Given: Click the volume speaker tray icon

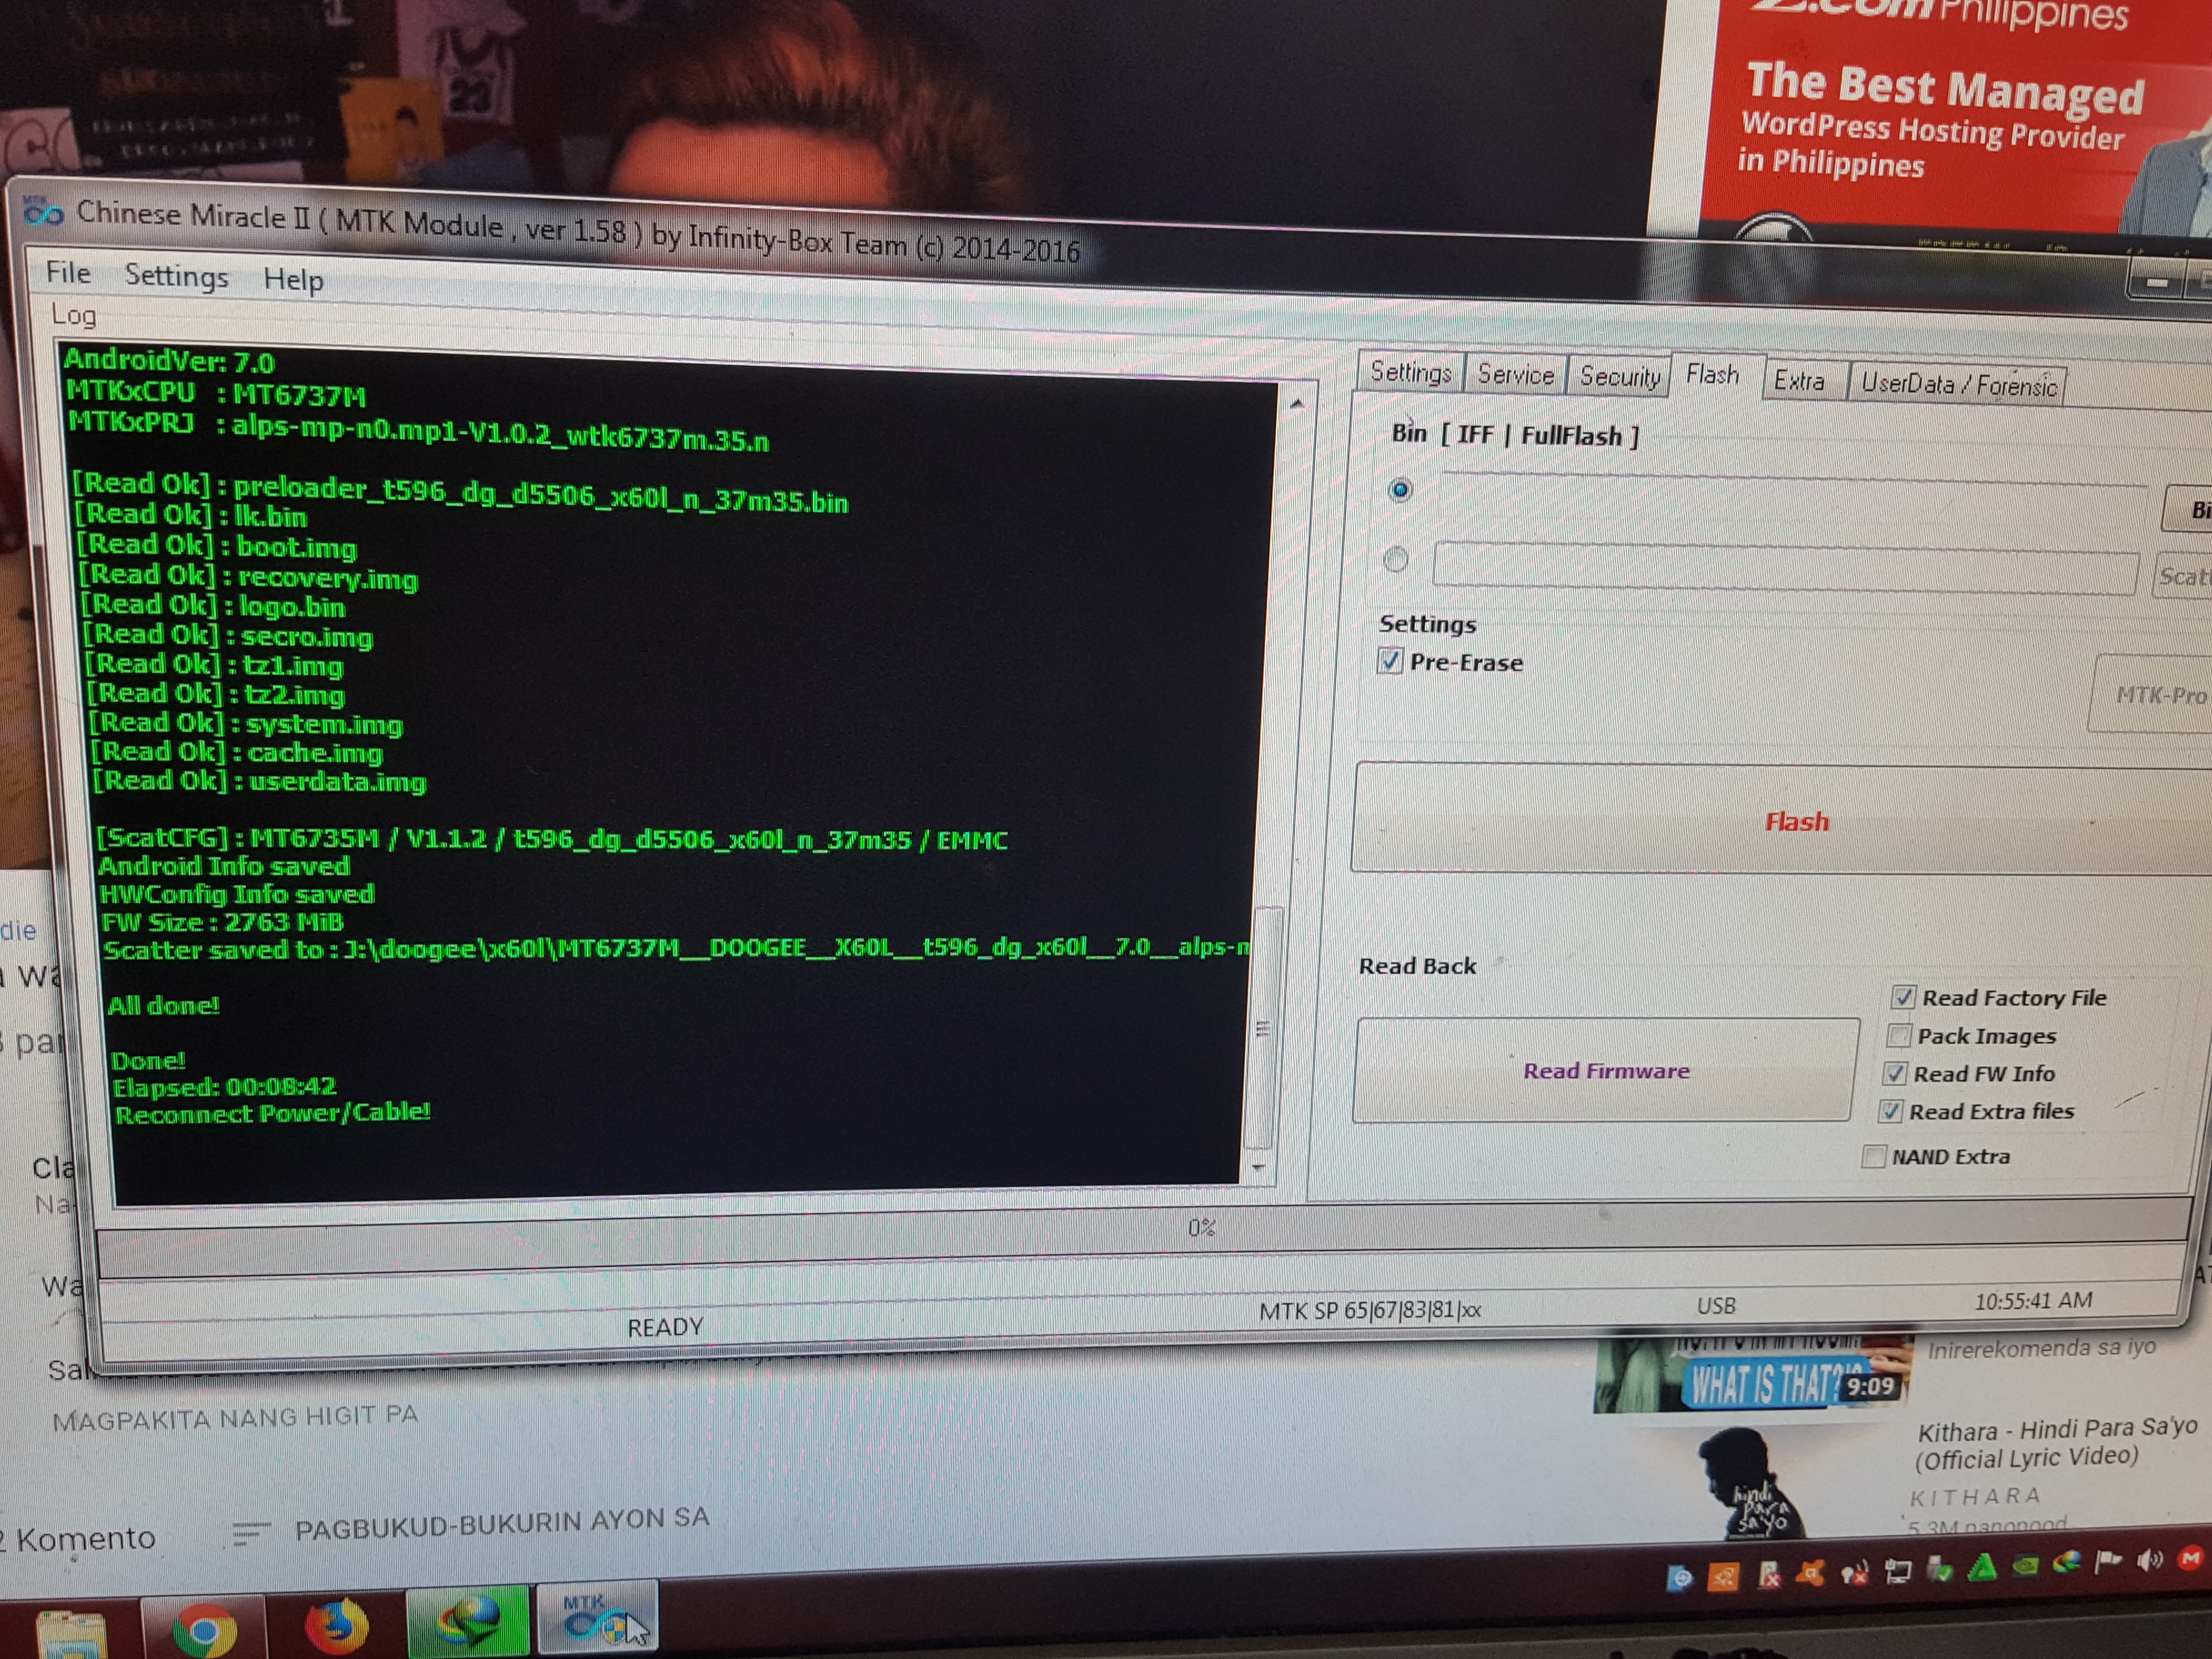Looking at the screenshot, I should tap(2149, 1561).
